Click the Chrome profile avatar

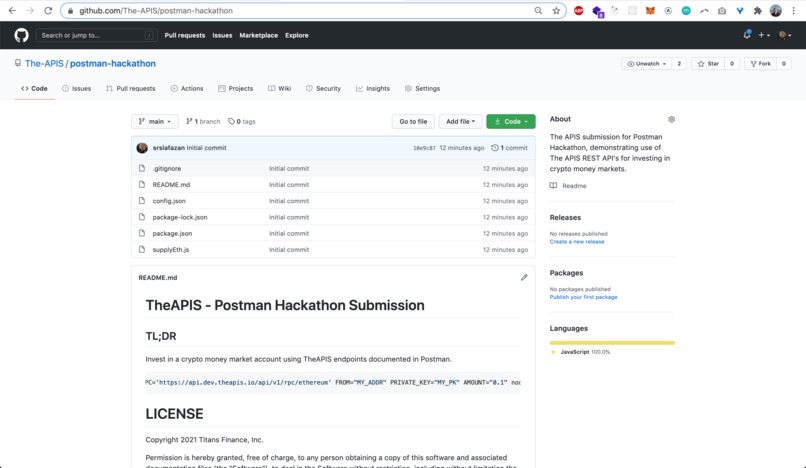pyautogui.click(x=776, y=10)
